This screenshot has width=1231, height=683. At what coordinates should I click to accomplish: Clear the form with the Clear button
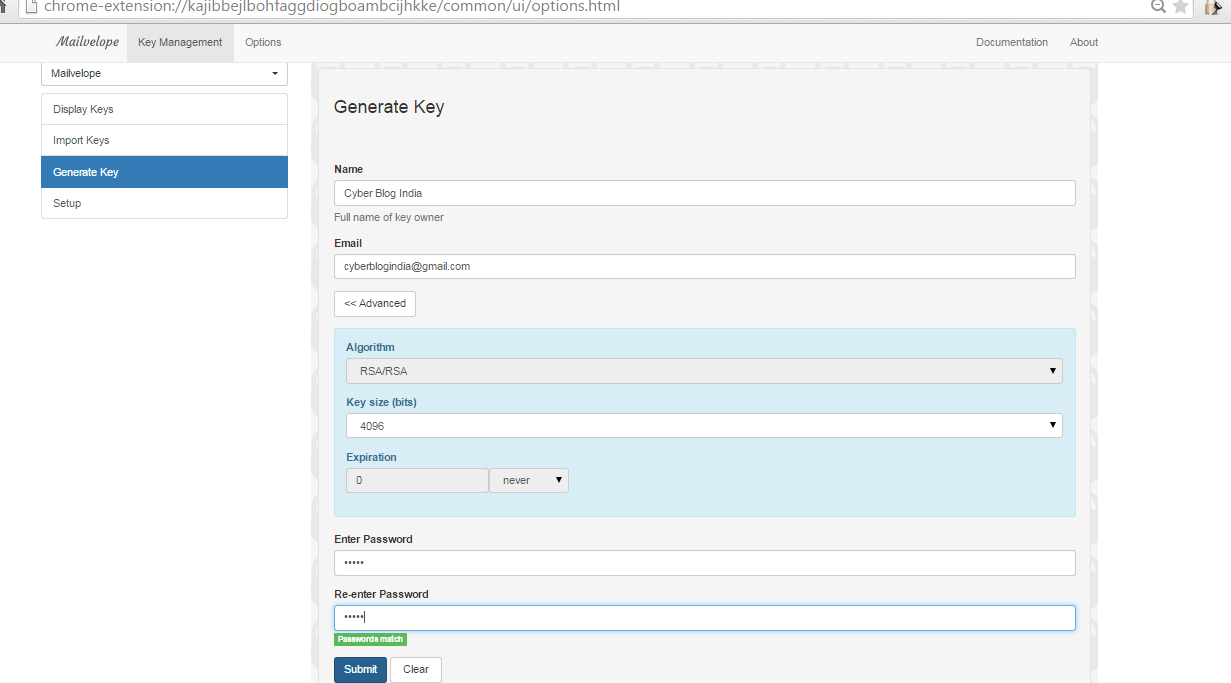pyautogui.click(x=416, y=670)
